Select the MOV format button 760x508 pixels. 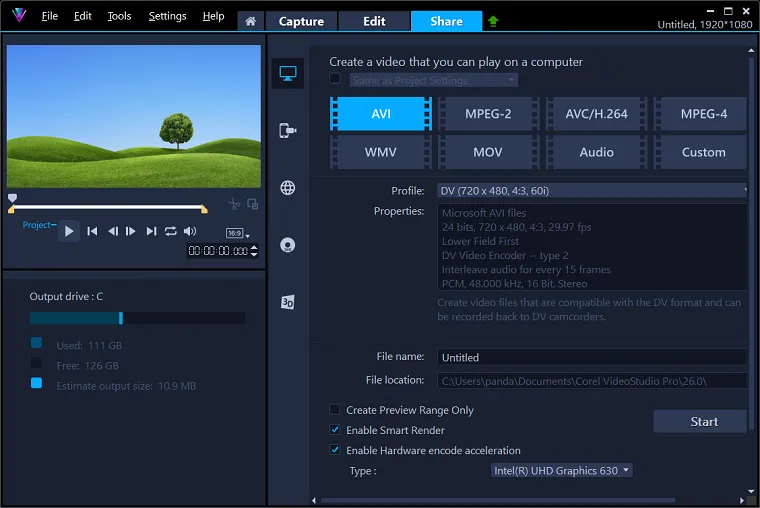(488, 152)
